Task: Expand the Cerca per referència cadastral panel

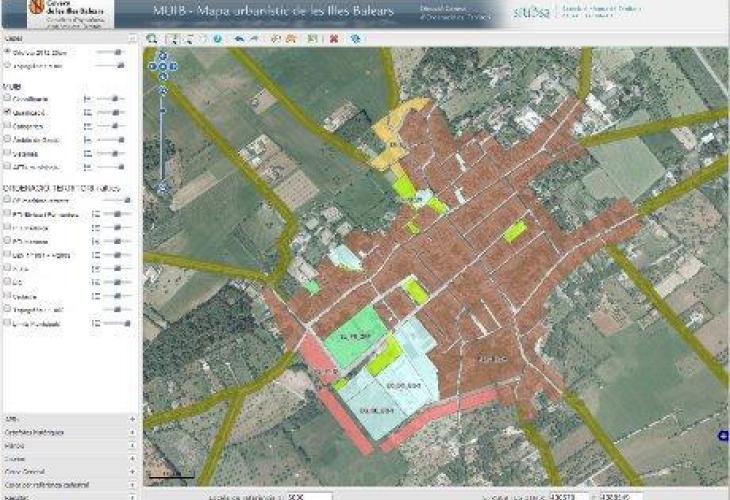Action: pyautogui.click(x=132, y=484)
